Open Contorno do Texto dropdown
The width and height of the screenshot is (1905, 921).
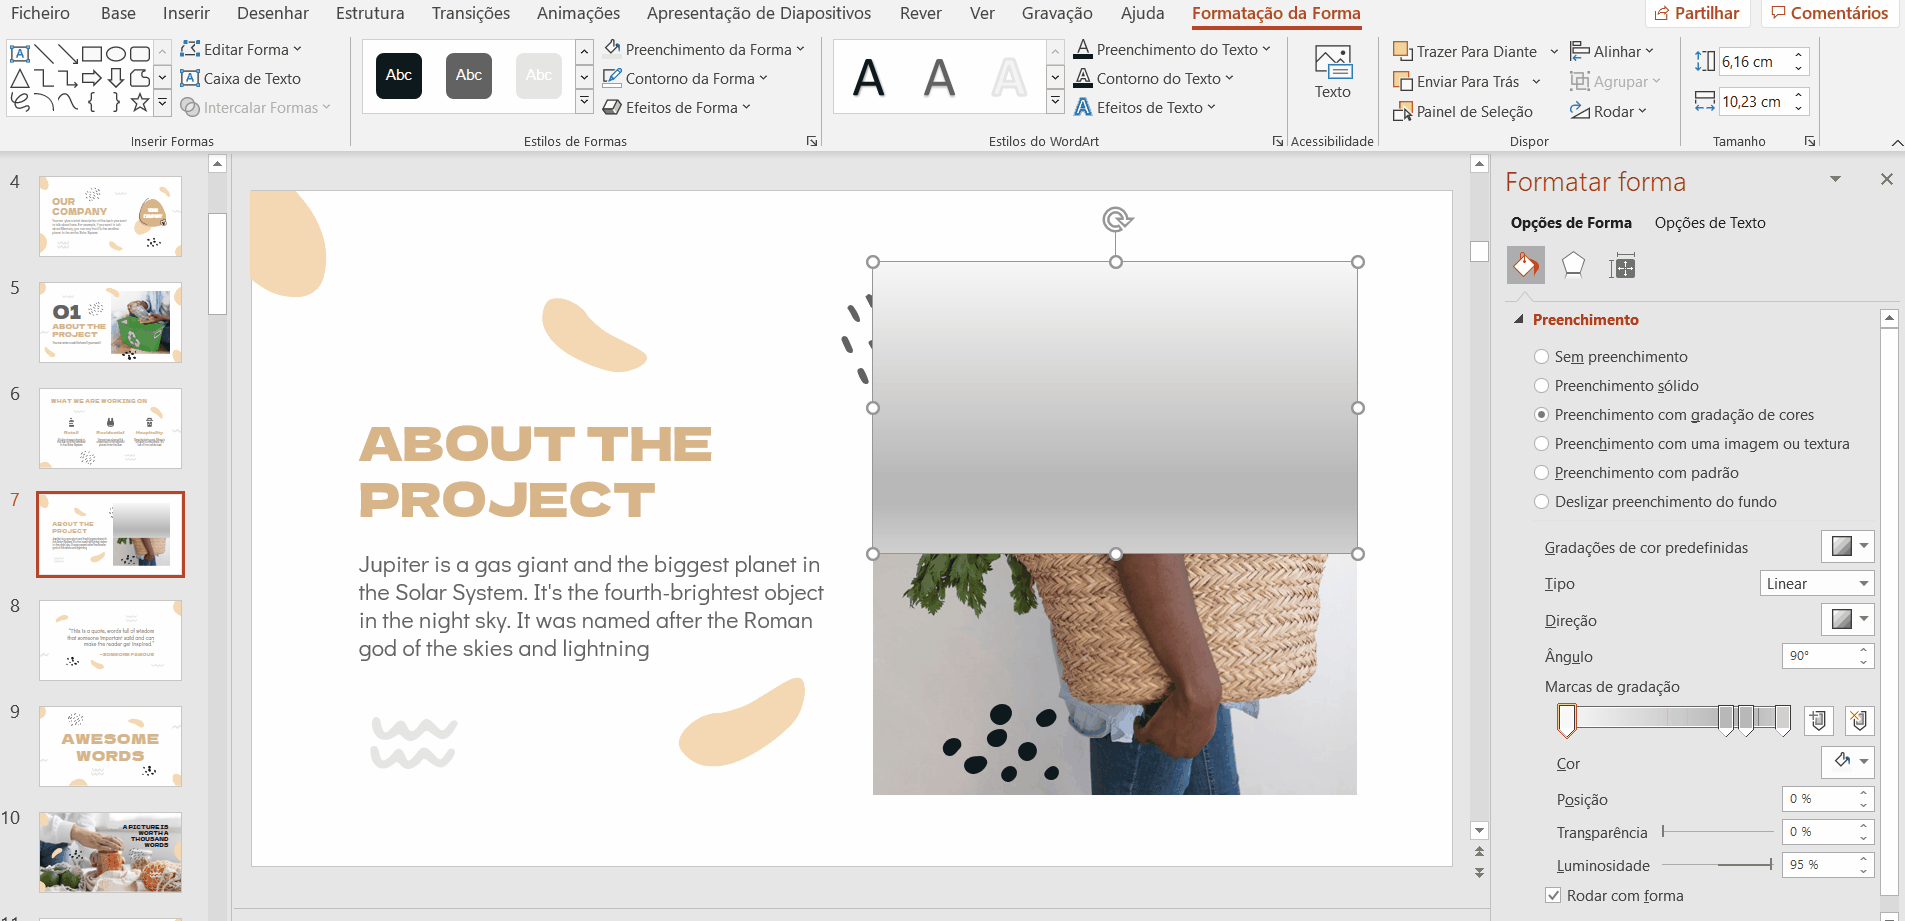[1154, 78]
